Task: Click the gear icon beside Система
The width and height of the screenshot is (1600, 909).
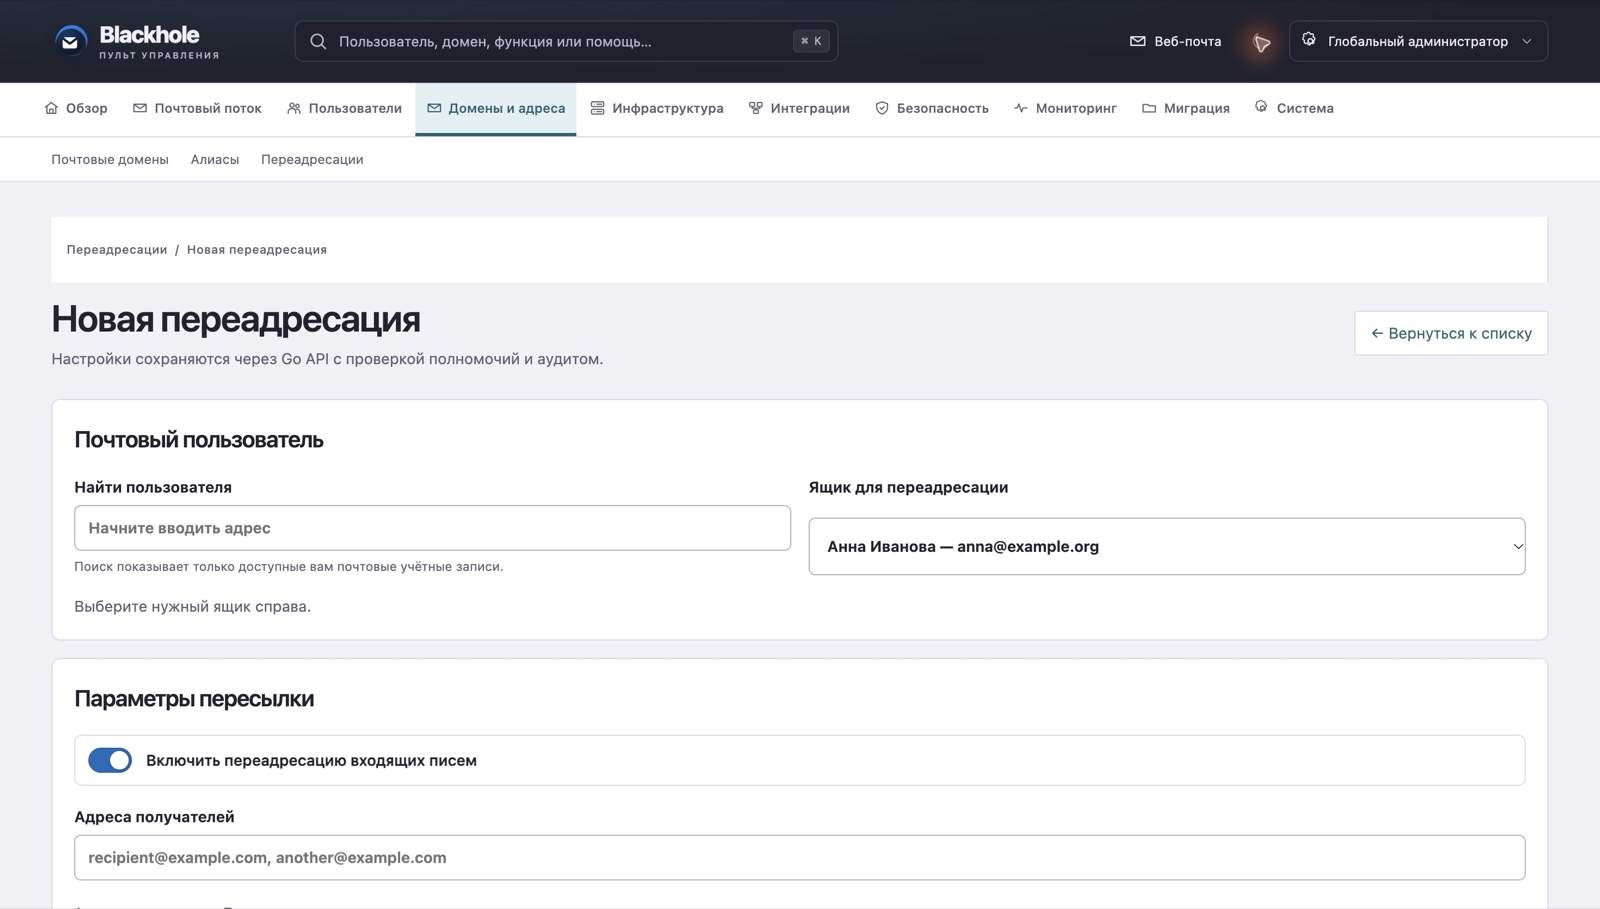Action: click(x=1261, y=107)
